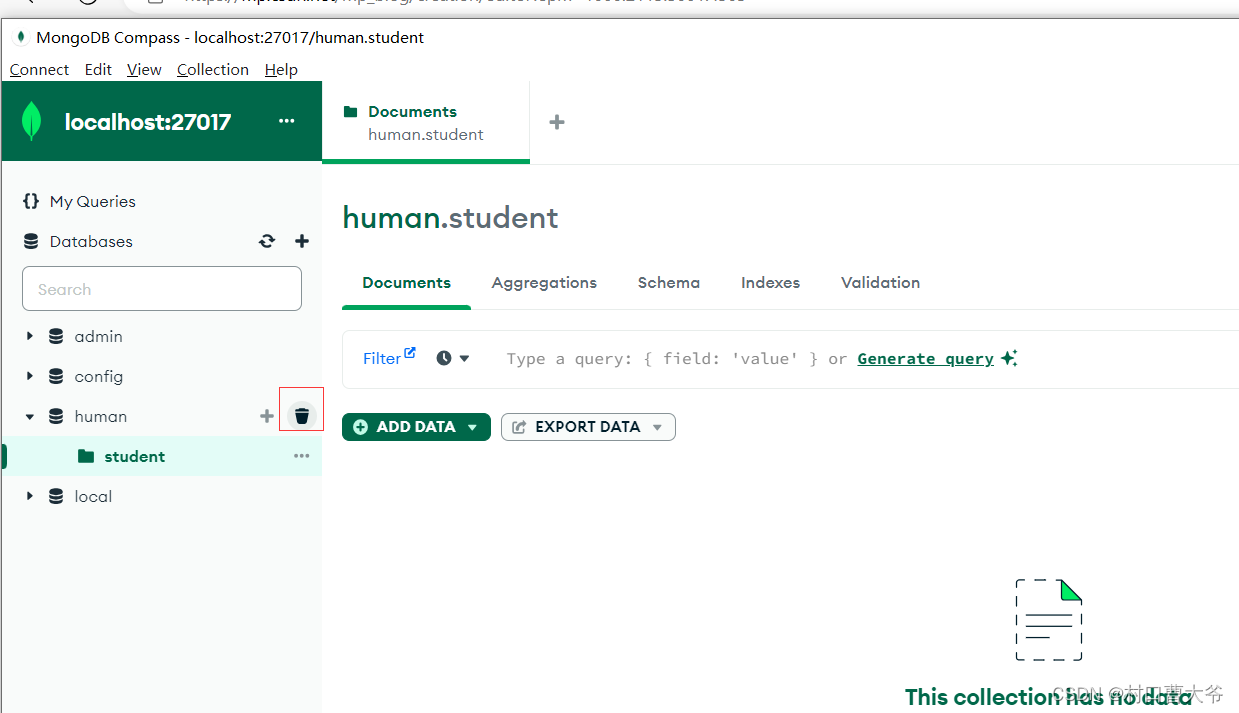The height and width of the screenshot is (713, 1239).
Task: Switch to the Aggregations tab
Action: (544, 283)
